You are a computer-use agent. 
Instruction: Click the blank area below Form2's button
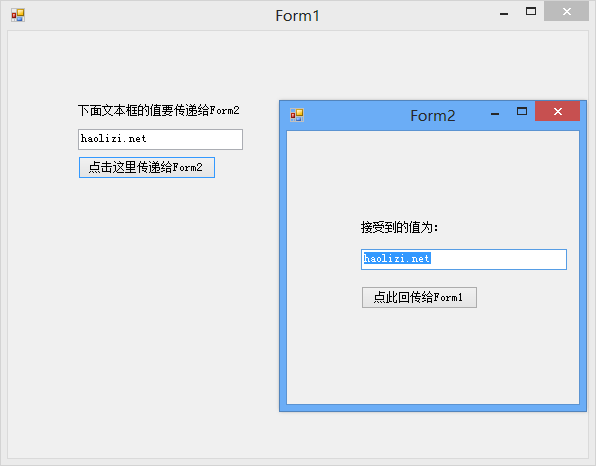tap(433, 355)
